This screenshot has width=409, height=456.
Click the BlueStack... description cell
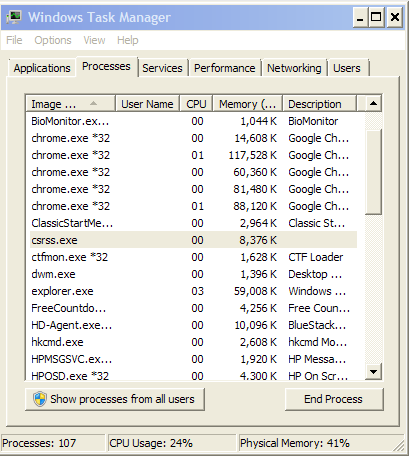[x=317, y=325]
